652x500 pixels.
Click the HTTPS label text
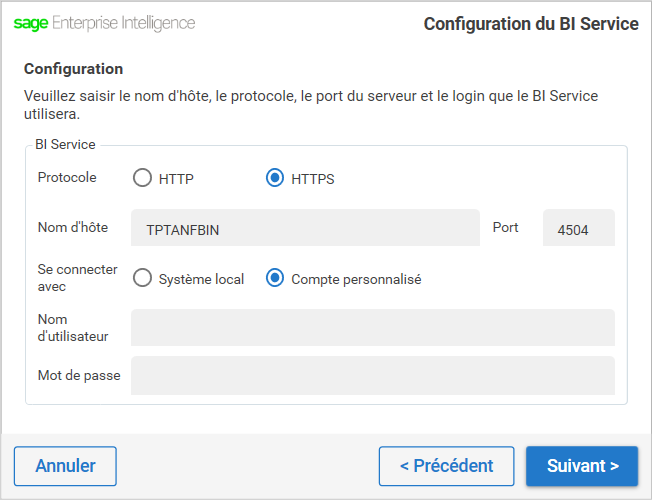[313, 179]
